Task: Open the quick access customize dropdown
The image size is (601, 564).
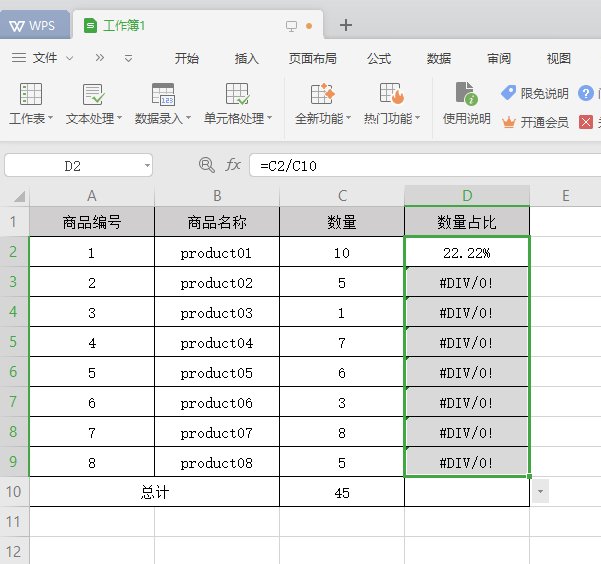Action: pos(128,58)
